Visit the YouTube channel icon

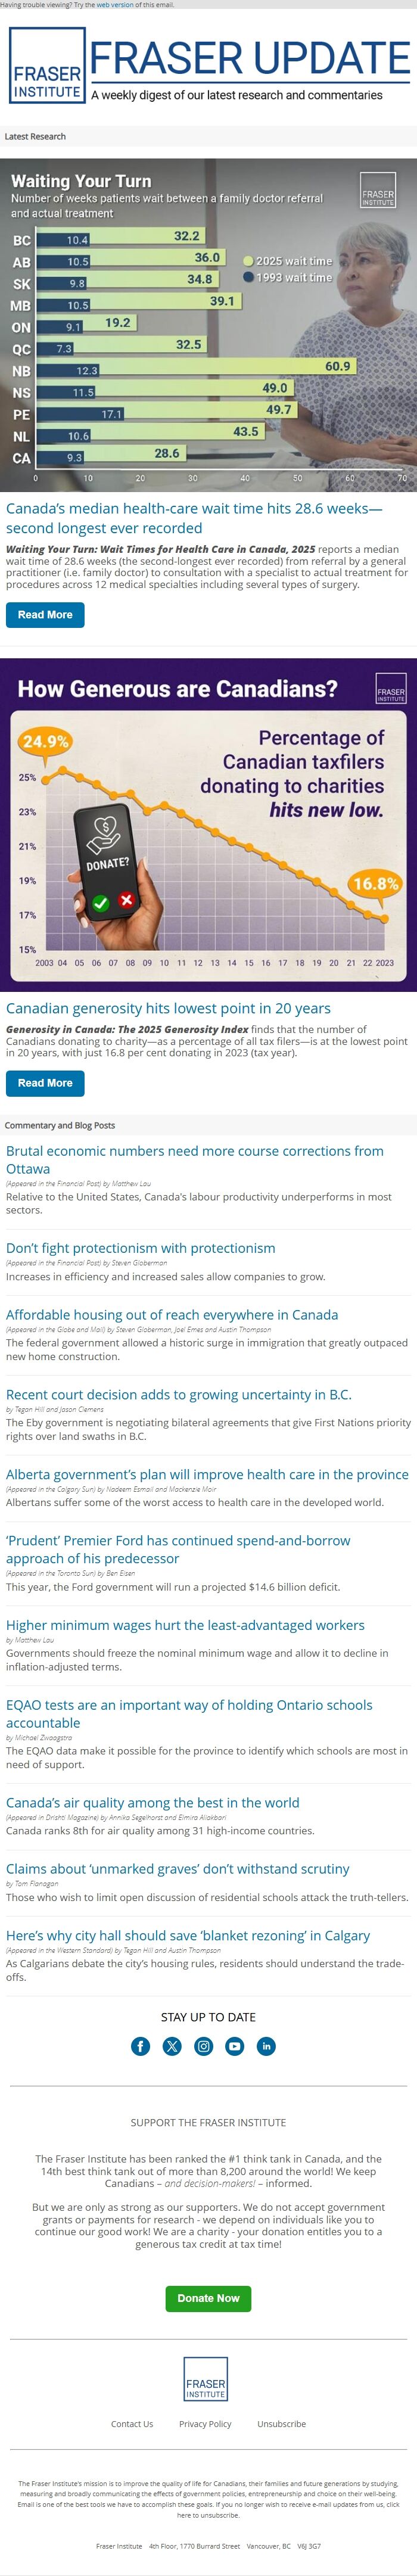coord(235,2046)
